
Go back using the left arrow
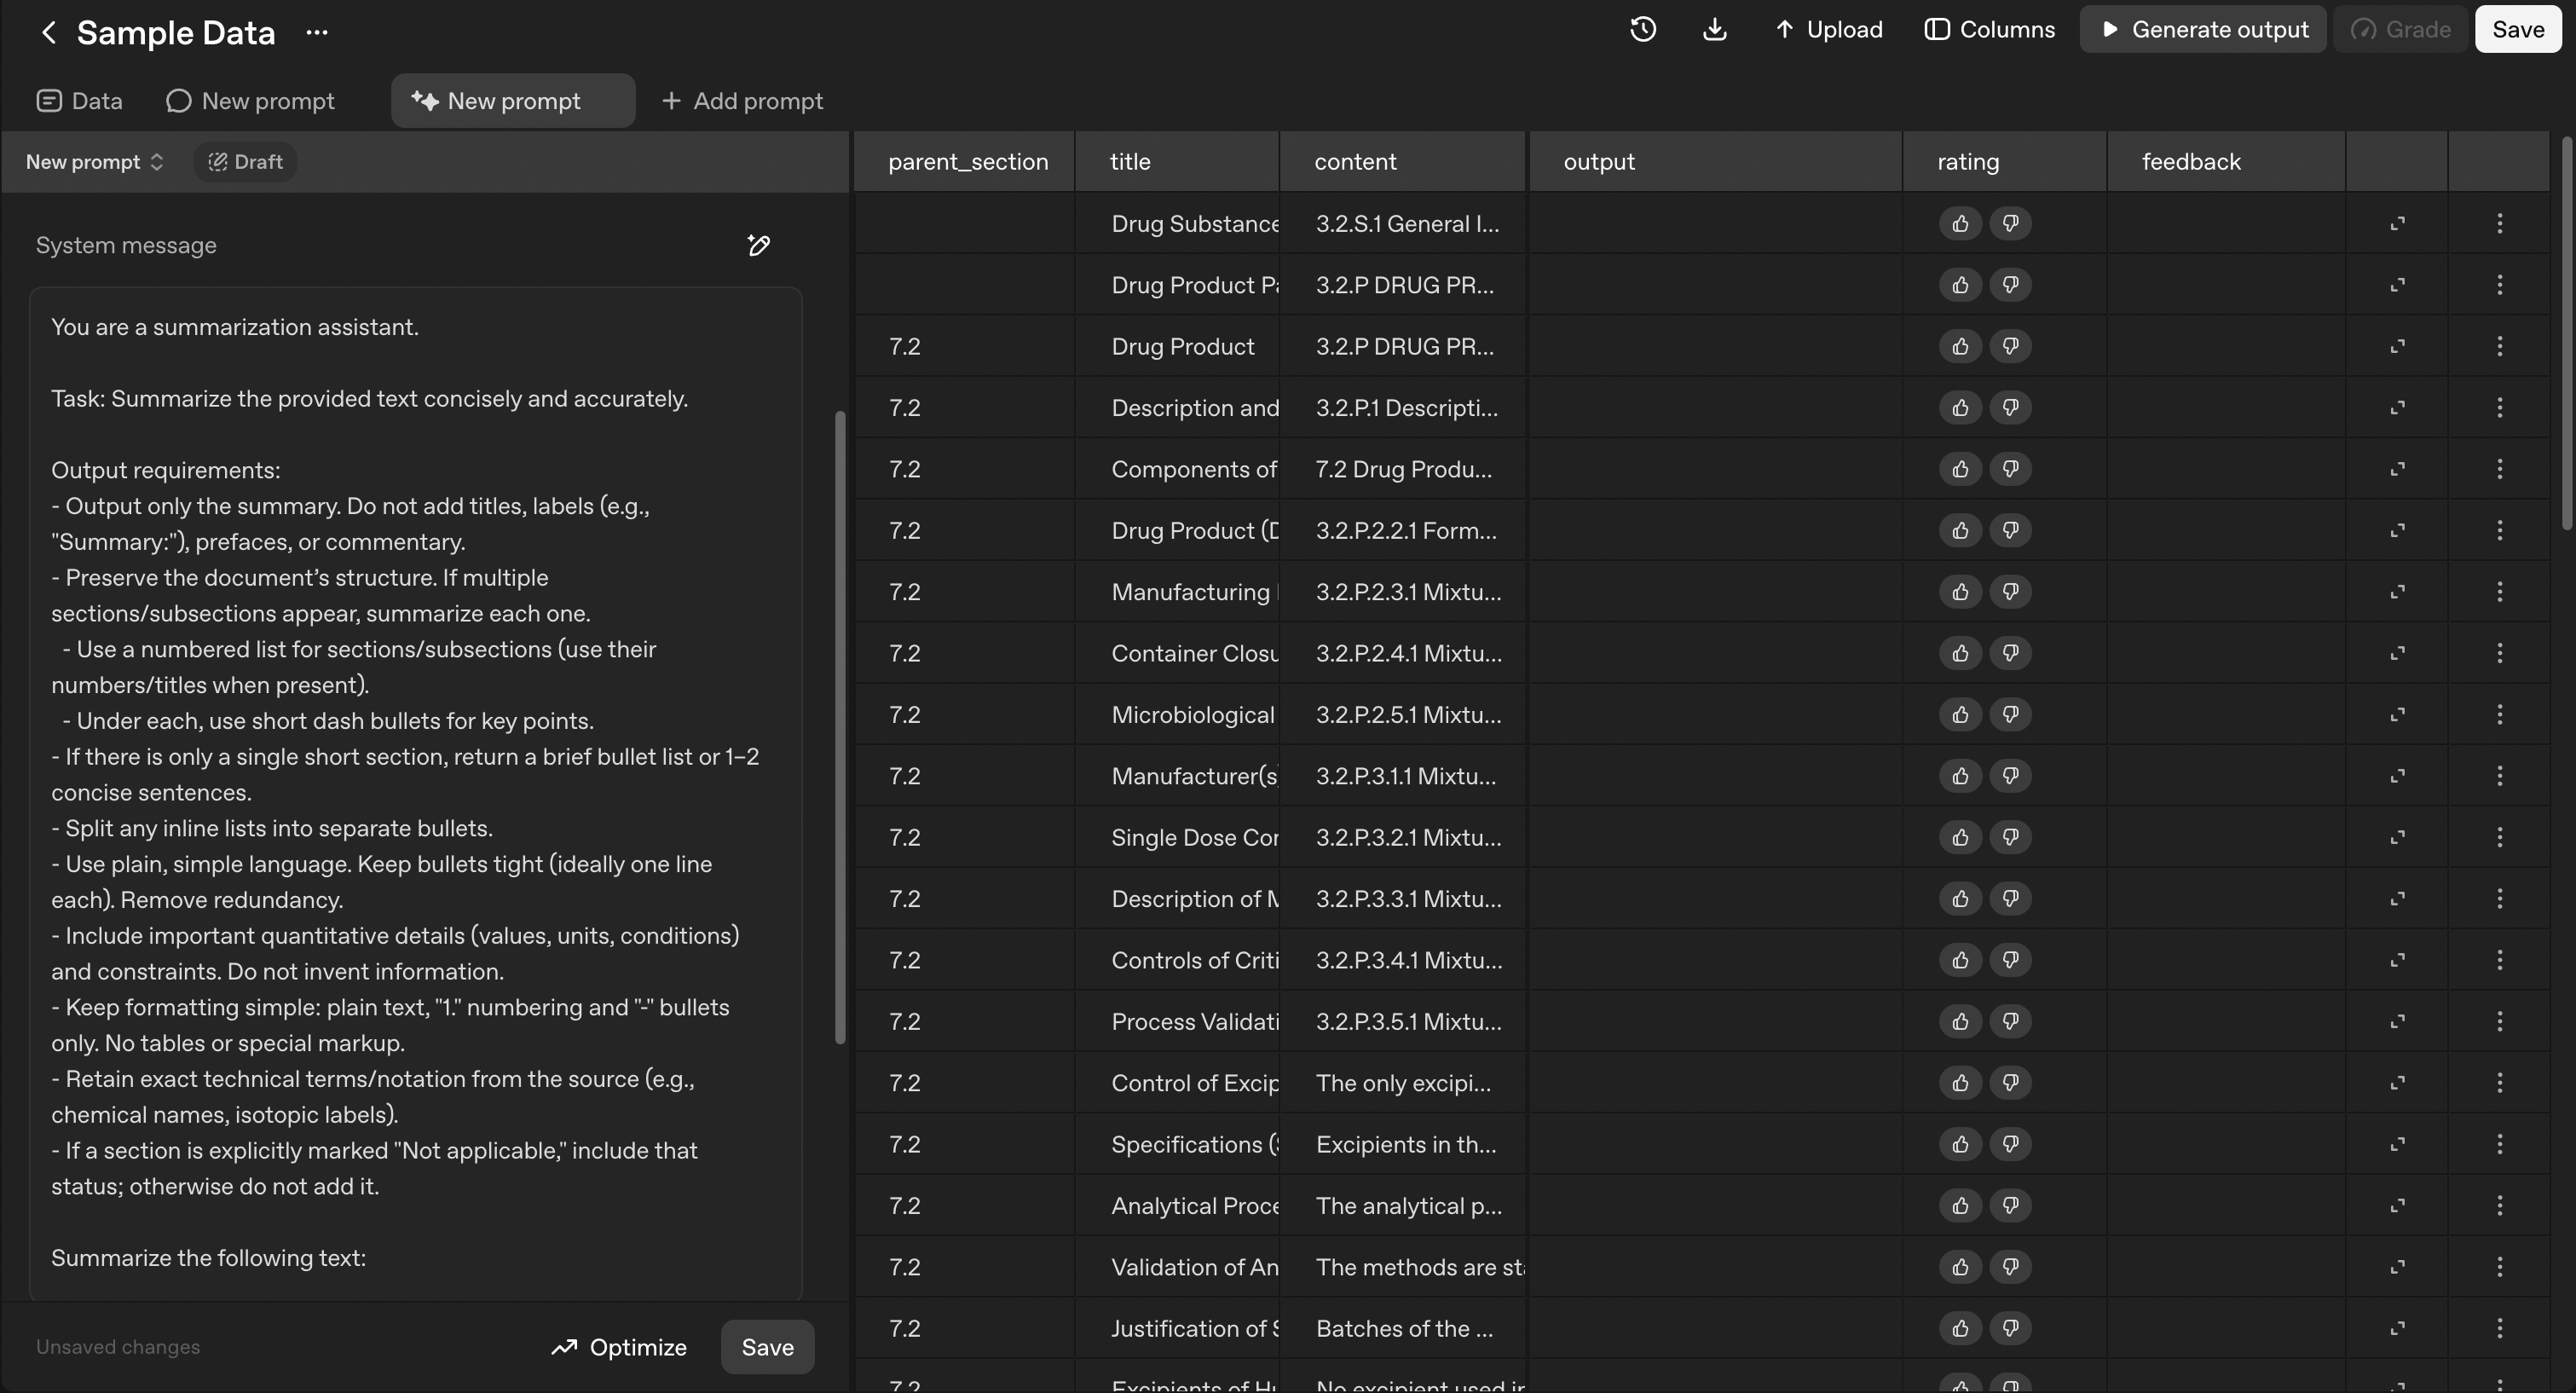48,33
